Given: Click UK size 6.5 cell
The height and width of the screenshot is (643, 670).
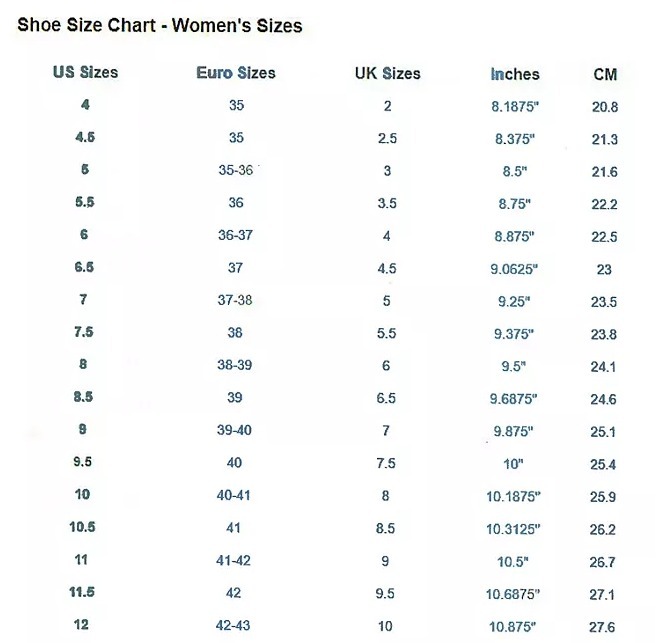Looking at the screenshot, I should (386, 399).
